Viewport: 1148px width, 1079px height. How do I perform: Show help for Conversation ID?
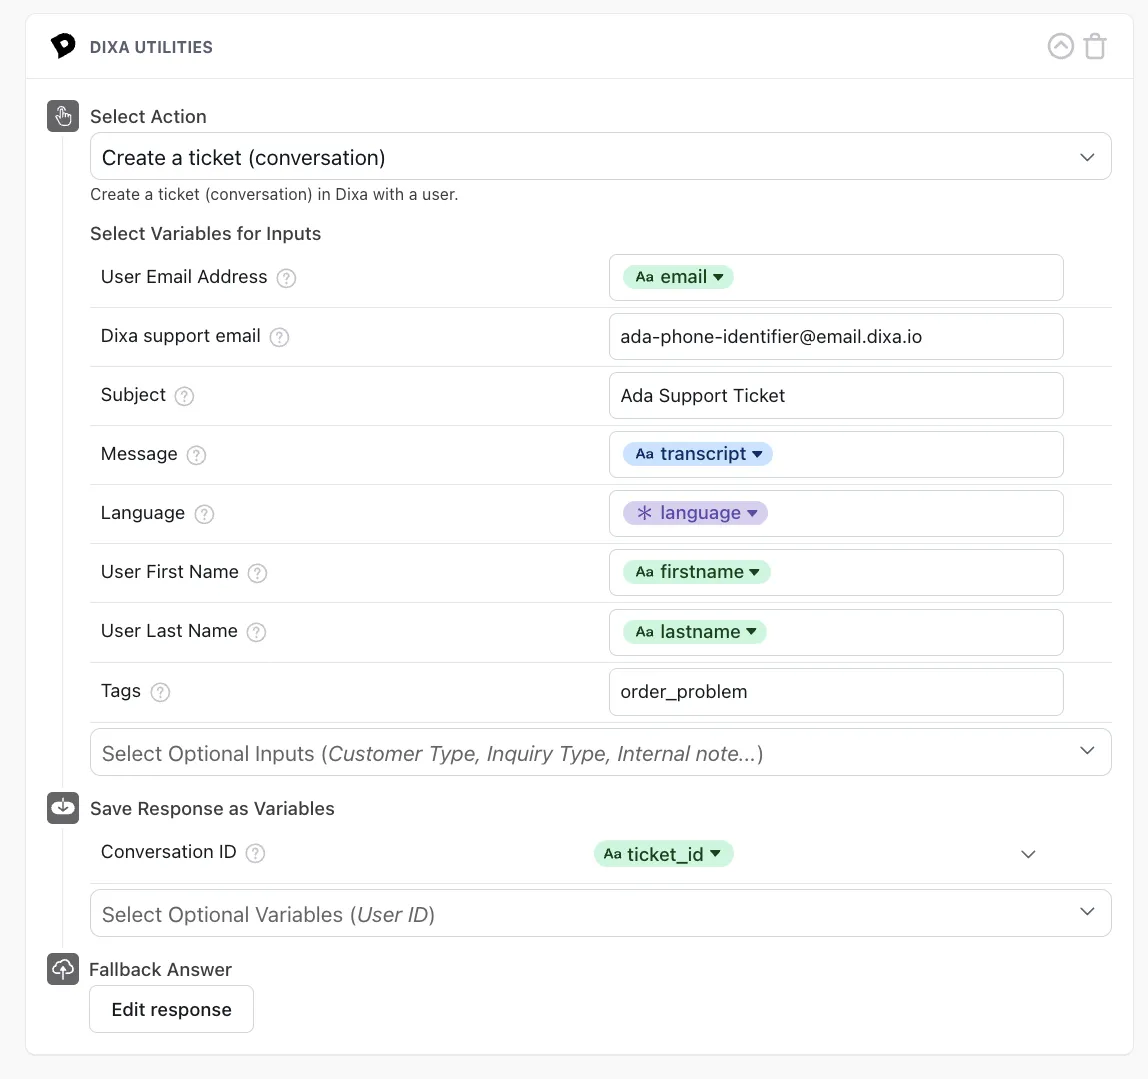pyautogui.click(x=255, y=853)
